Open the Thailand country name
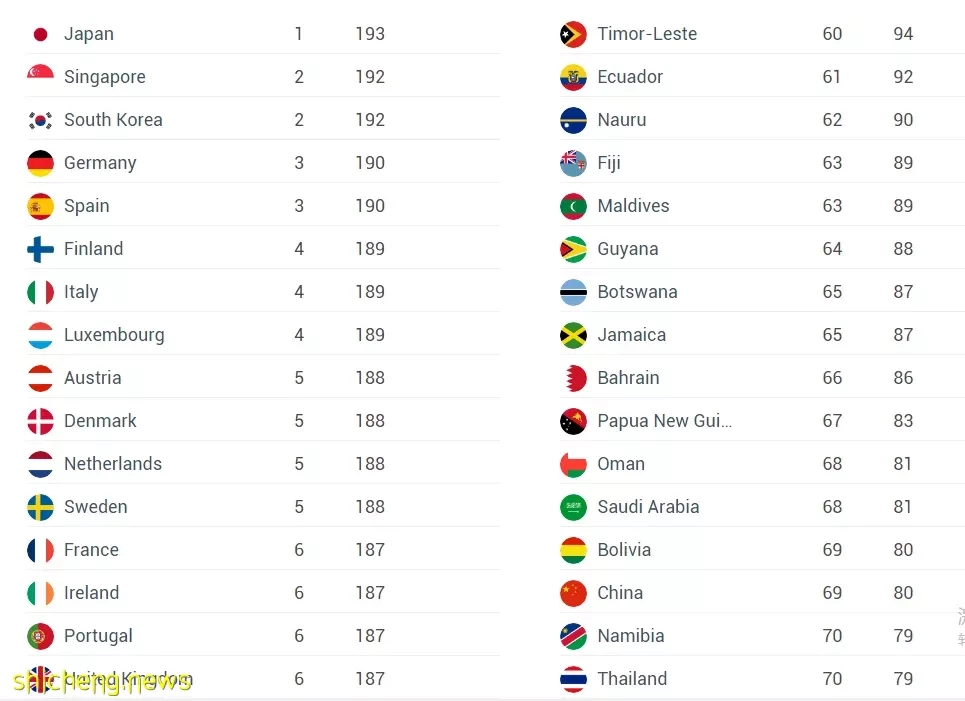The height and width of the screenshot is (701, 965). tap(632, 678)
